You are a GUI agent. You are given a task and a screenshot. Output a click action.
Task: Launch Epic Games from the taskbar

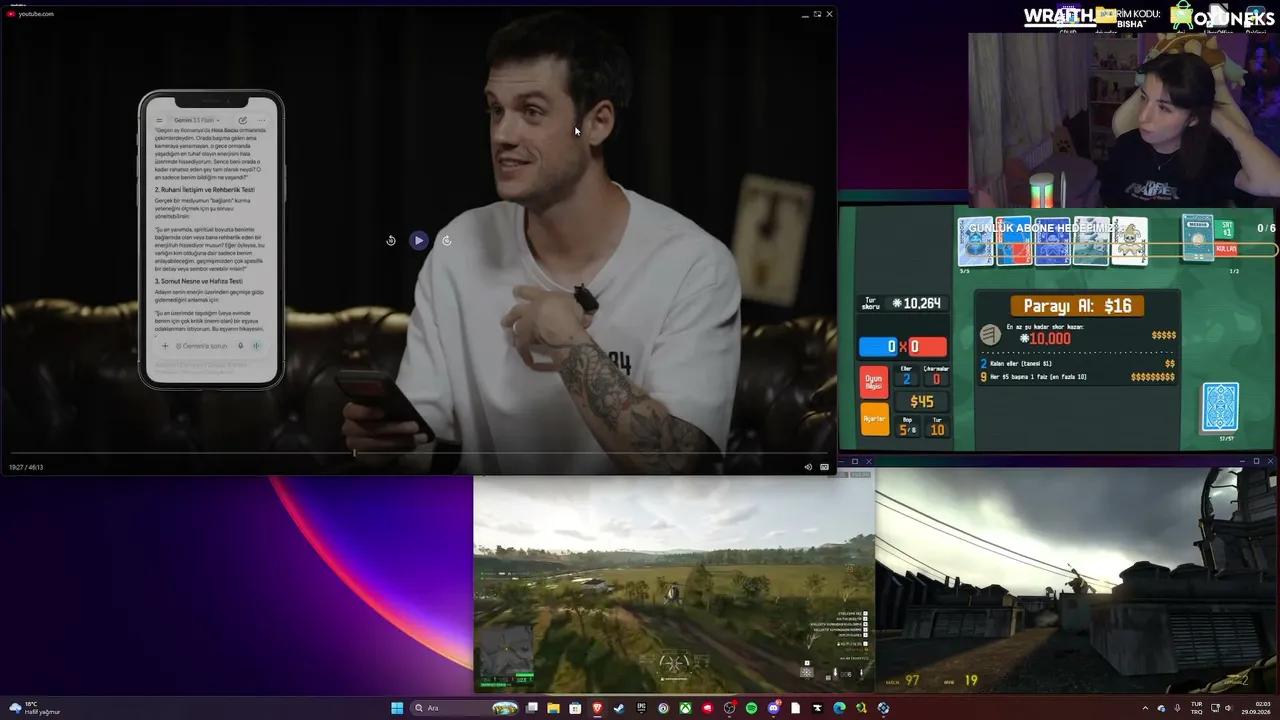(641, 708)
